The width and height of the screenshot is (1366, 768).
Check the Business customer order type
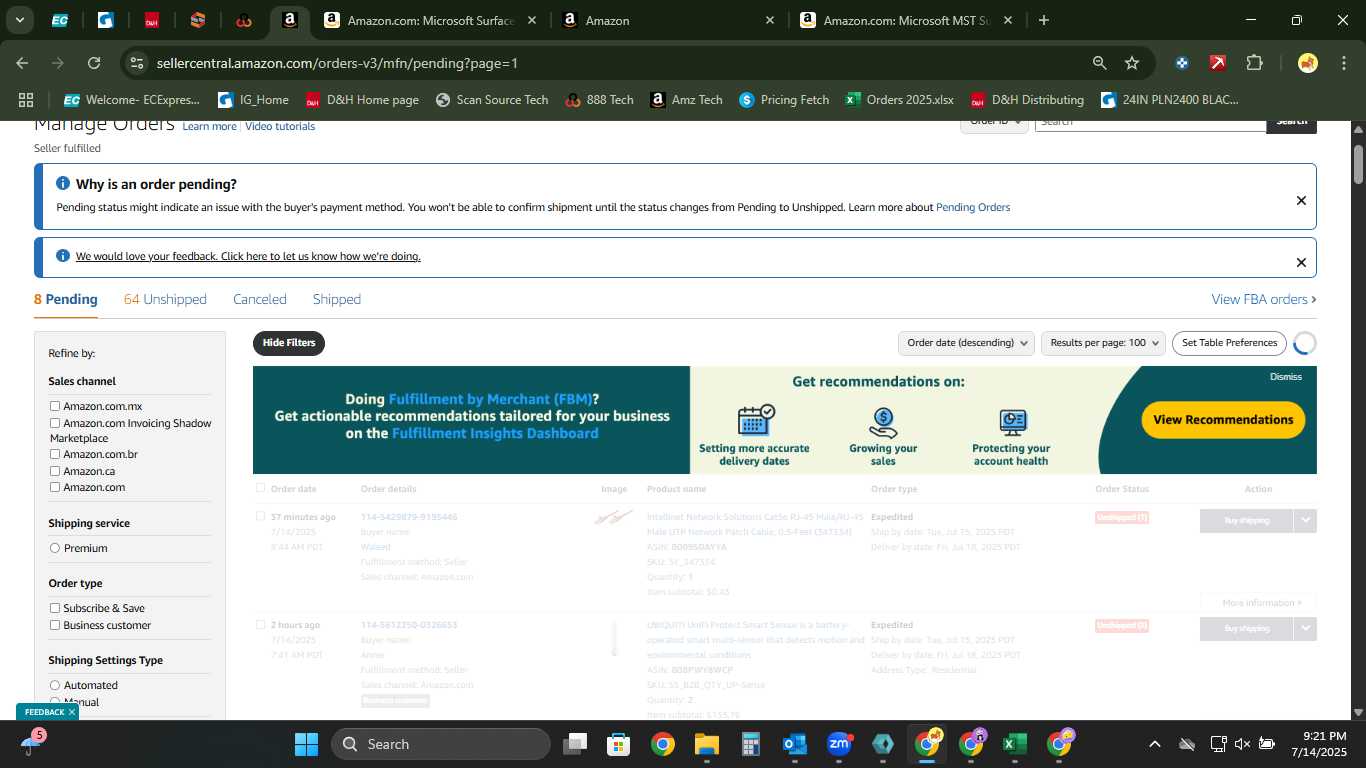pyautogui.click(x=55, y=625)
